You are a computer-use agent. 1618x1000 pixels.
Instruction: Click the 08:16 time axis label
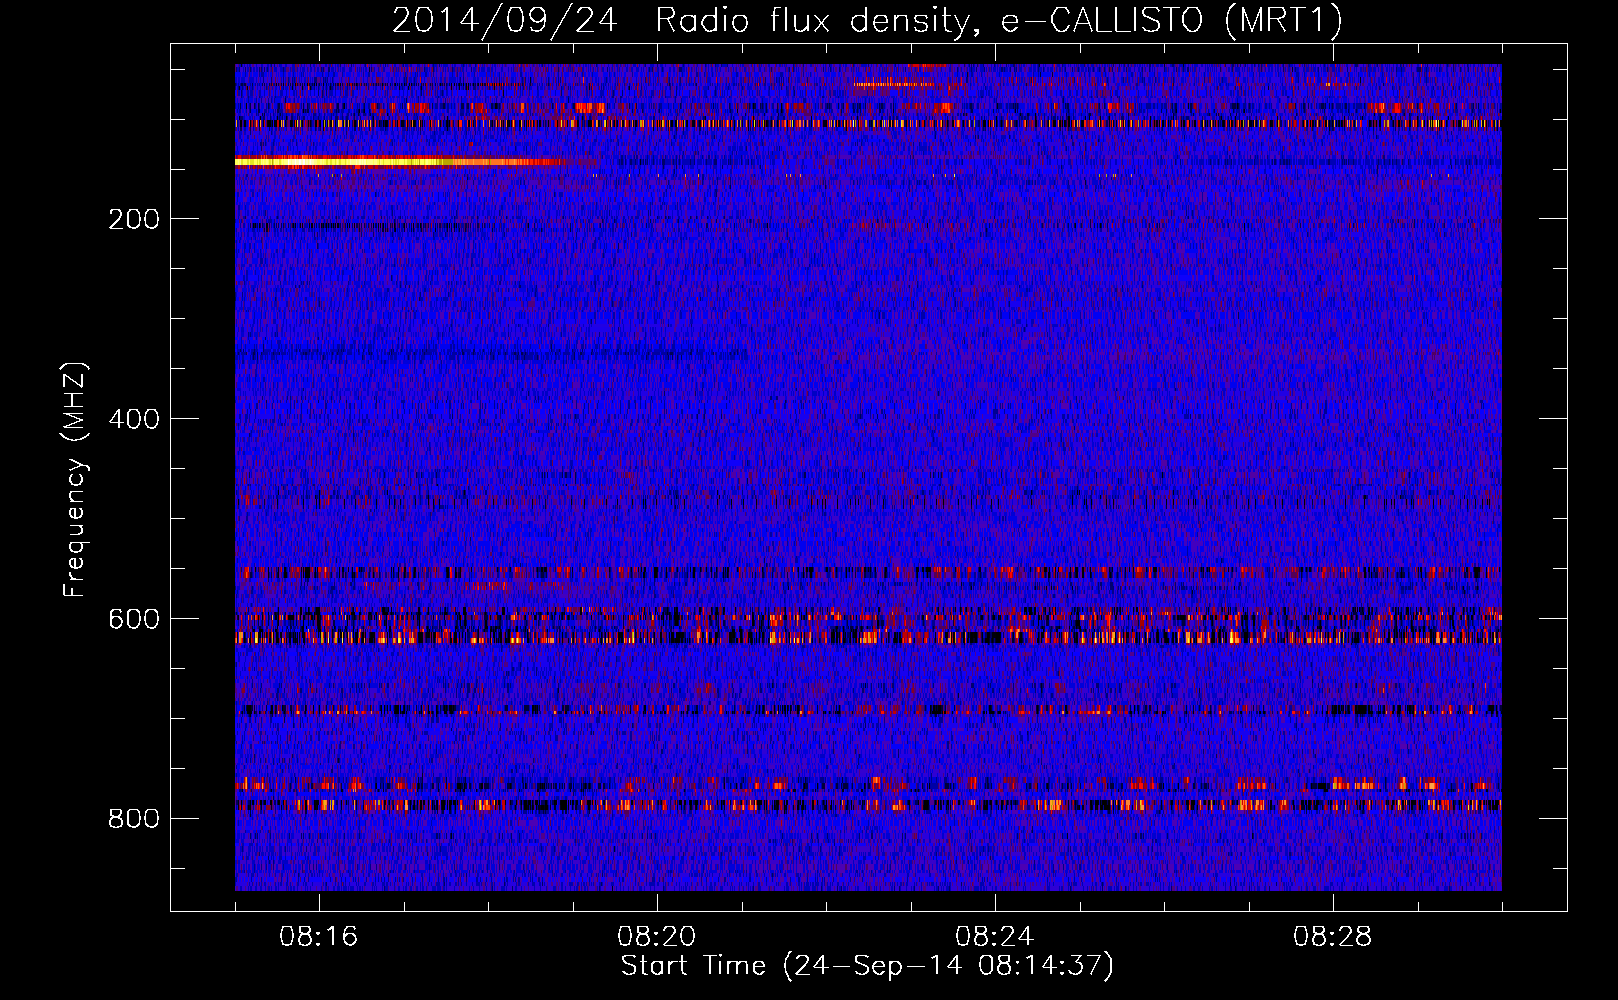pyautogui.click(x=319, y=937)
